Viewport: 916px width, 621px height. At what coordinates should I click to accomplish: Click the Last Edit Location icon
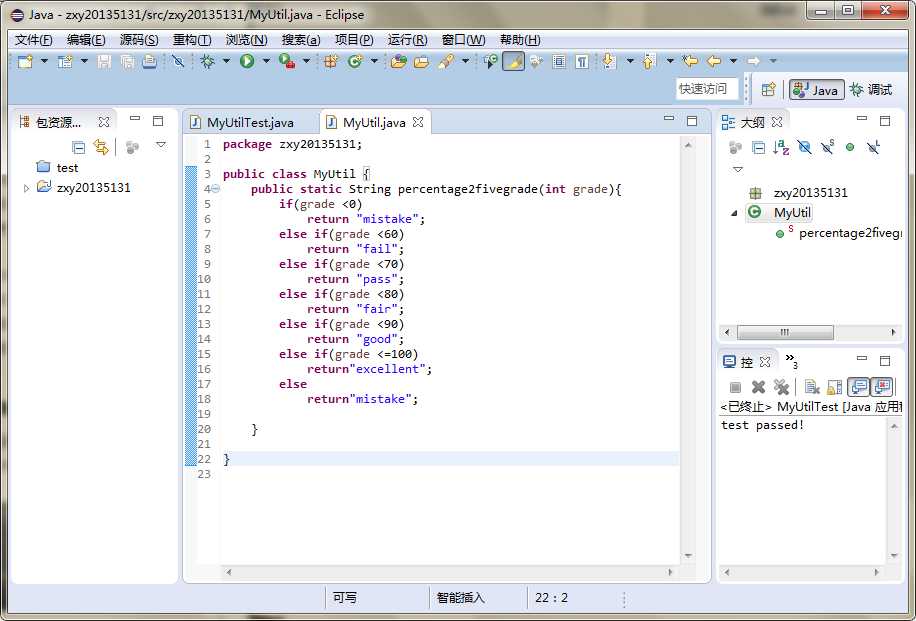tap(691, 61)
